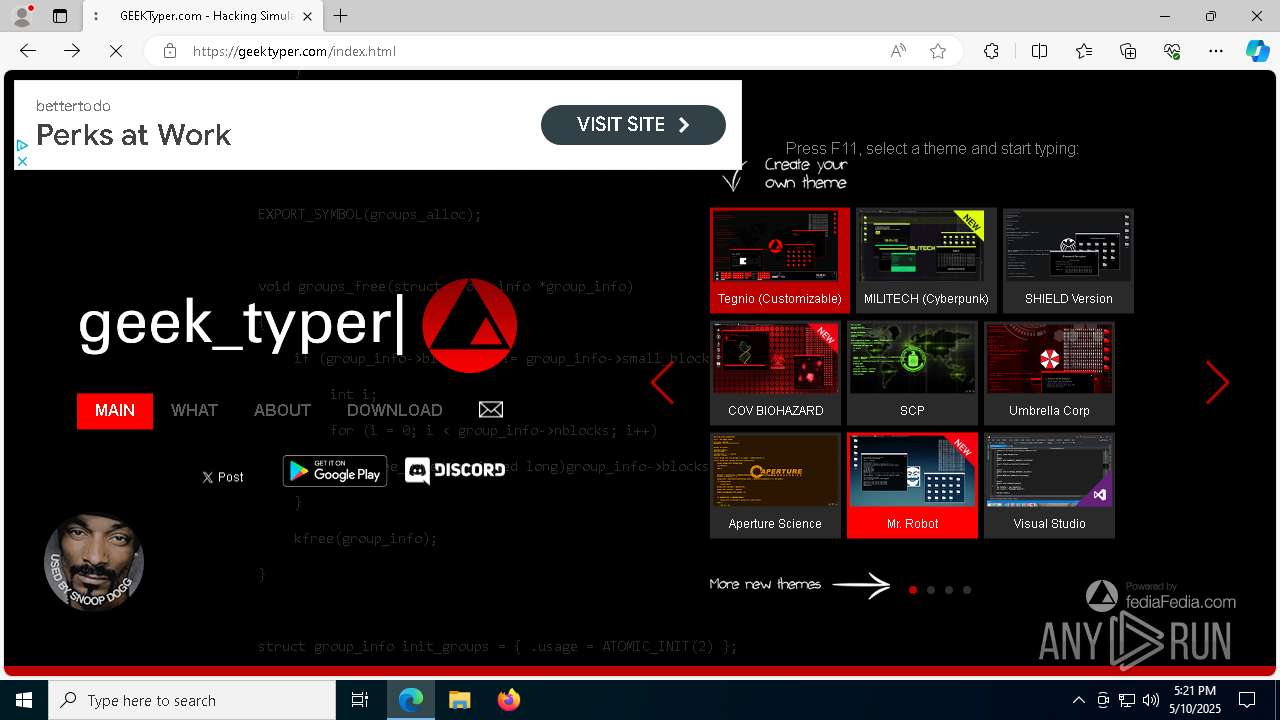Image resolution: width=1280 pixels, height=720 pixels.
Task: Open the taskbar clock showing 5:21 PM
Action: [1195, 700]
